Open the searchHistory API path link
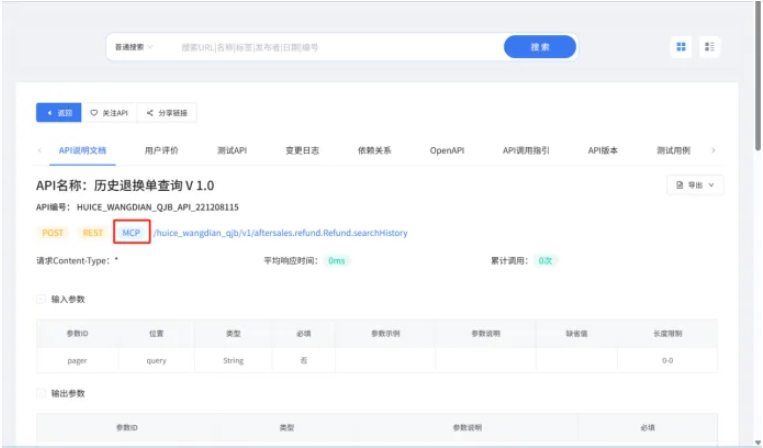The image size is (763, 448). click(x=280, y=233)
